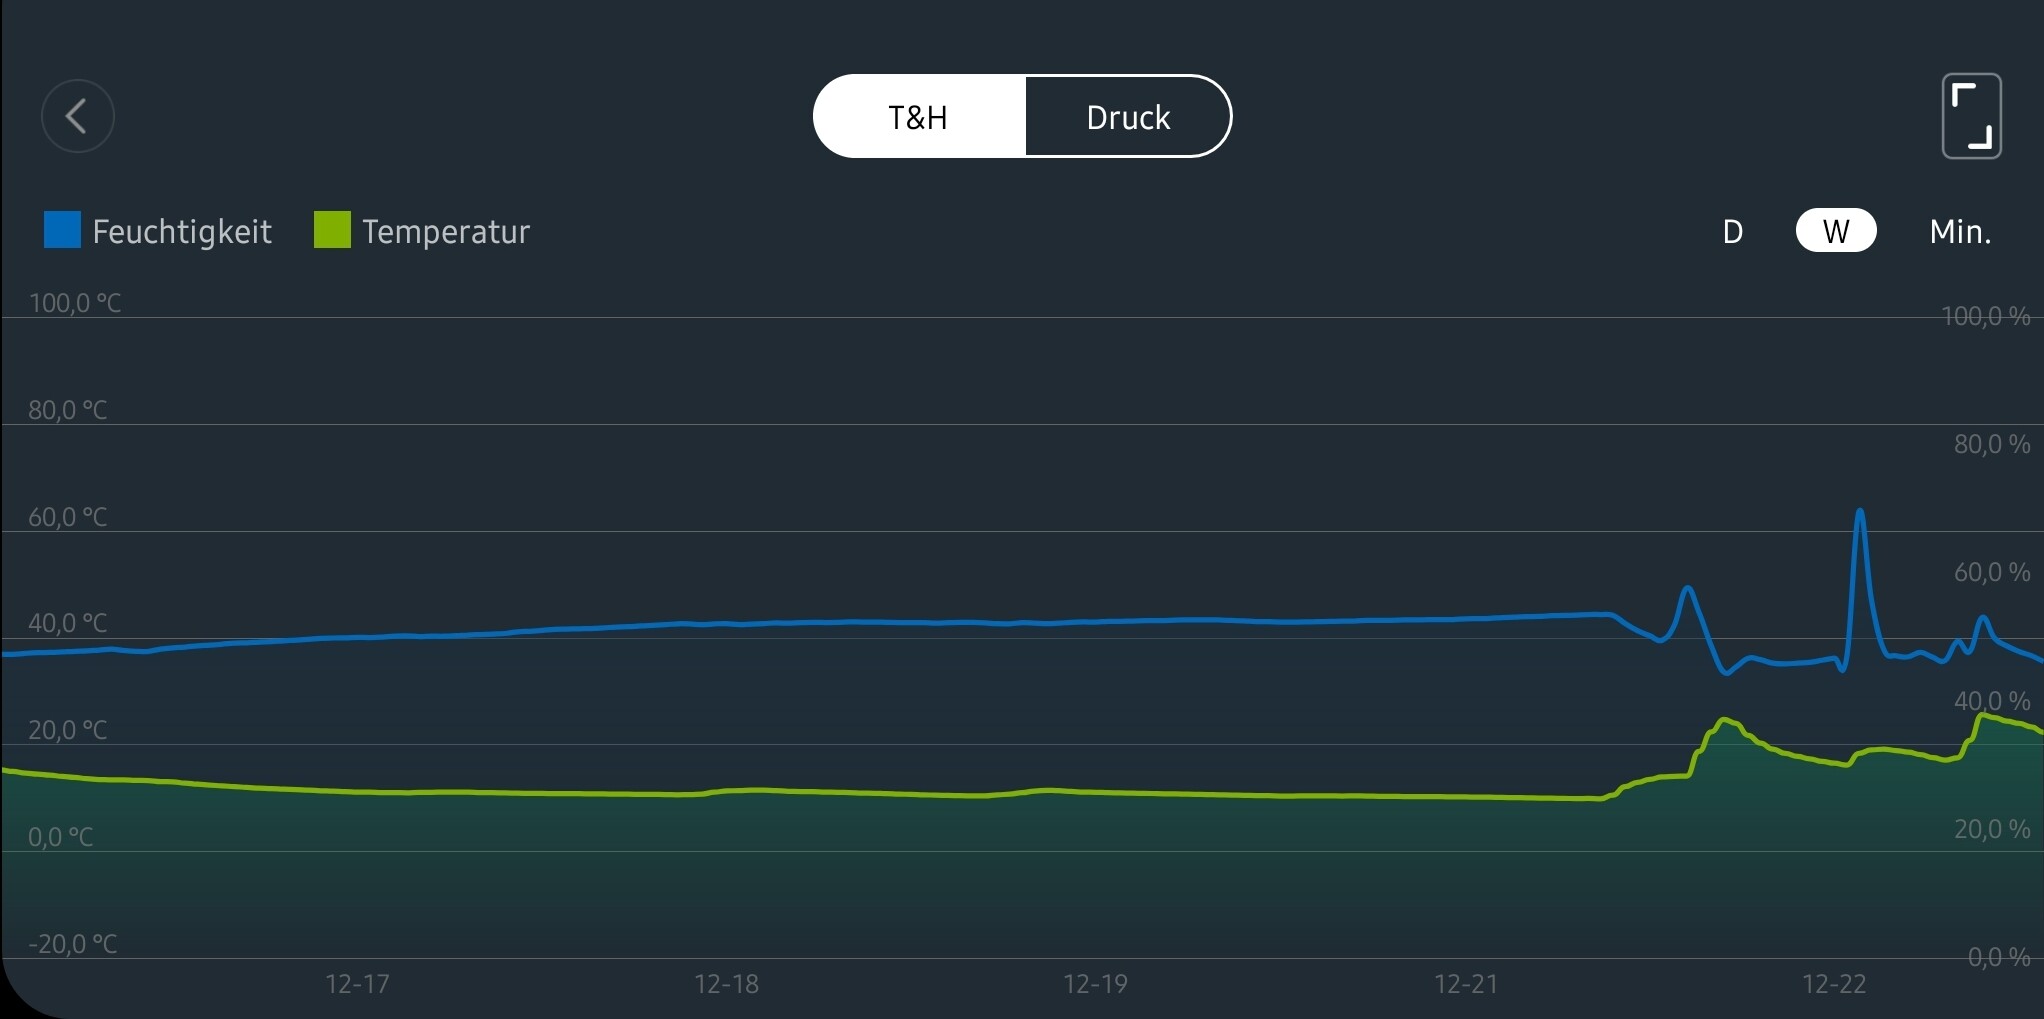Screen dimensions: 2044x1019
Task: Click the 100,0 °C axis label
Action: 75,303
